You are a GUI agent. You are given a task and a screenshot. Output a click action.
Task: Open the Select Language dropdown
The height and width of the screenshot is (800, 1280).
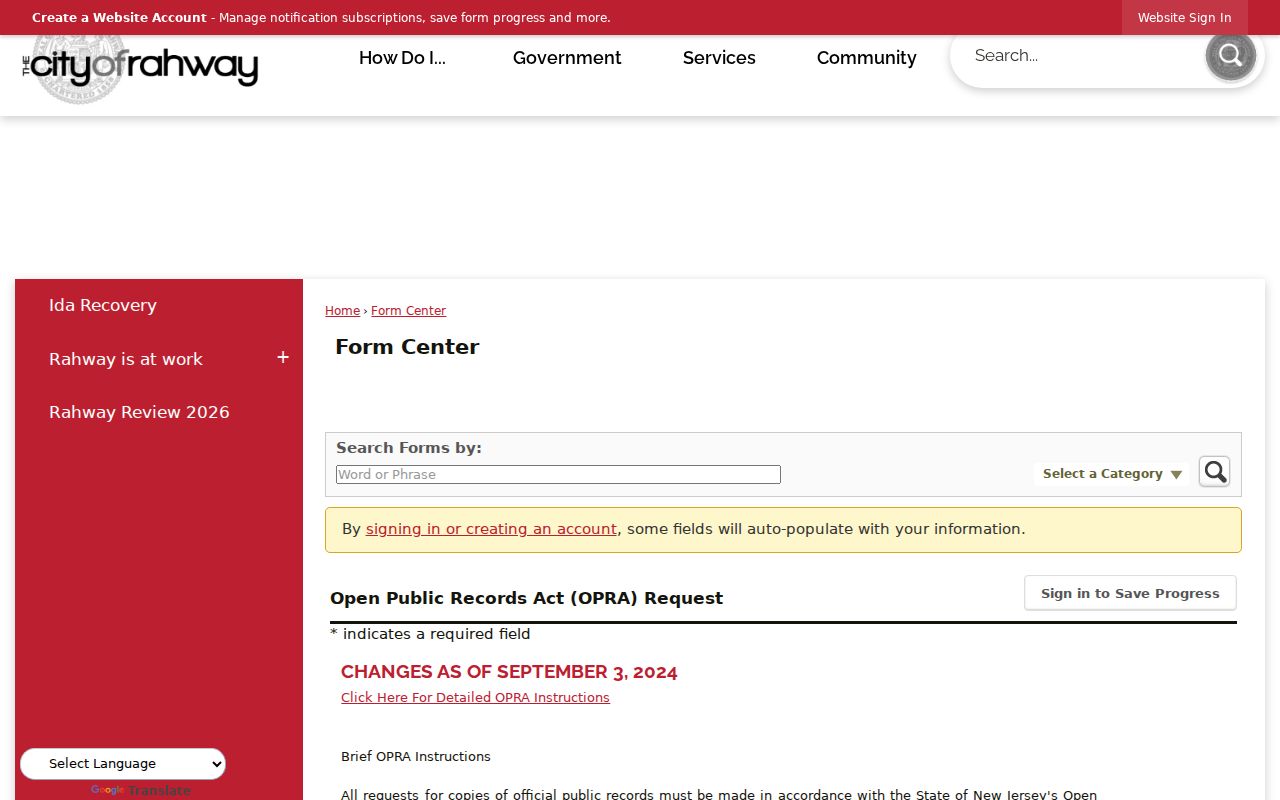coord(123,764)
